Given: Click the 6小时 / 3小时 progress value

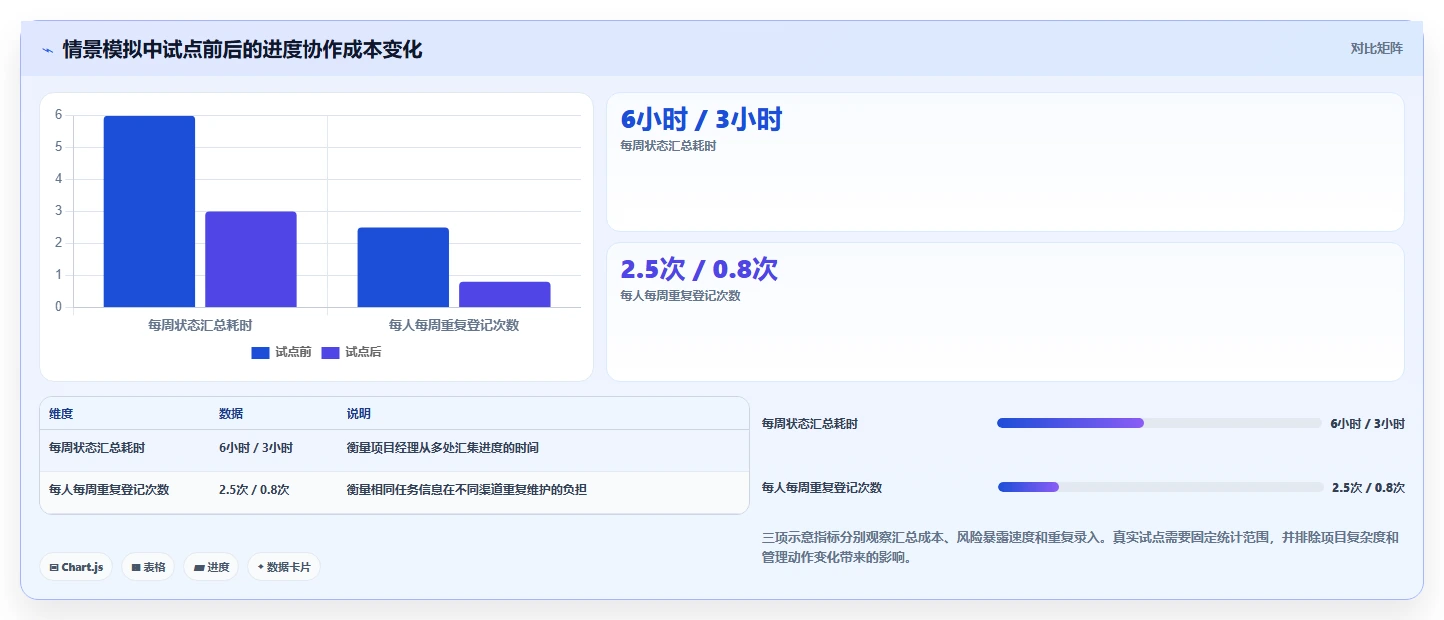Looking at the screenshot, I should click(x=1367, y=424).
